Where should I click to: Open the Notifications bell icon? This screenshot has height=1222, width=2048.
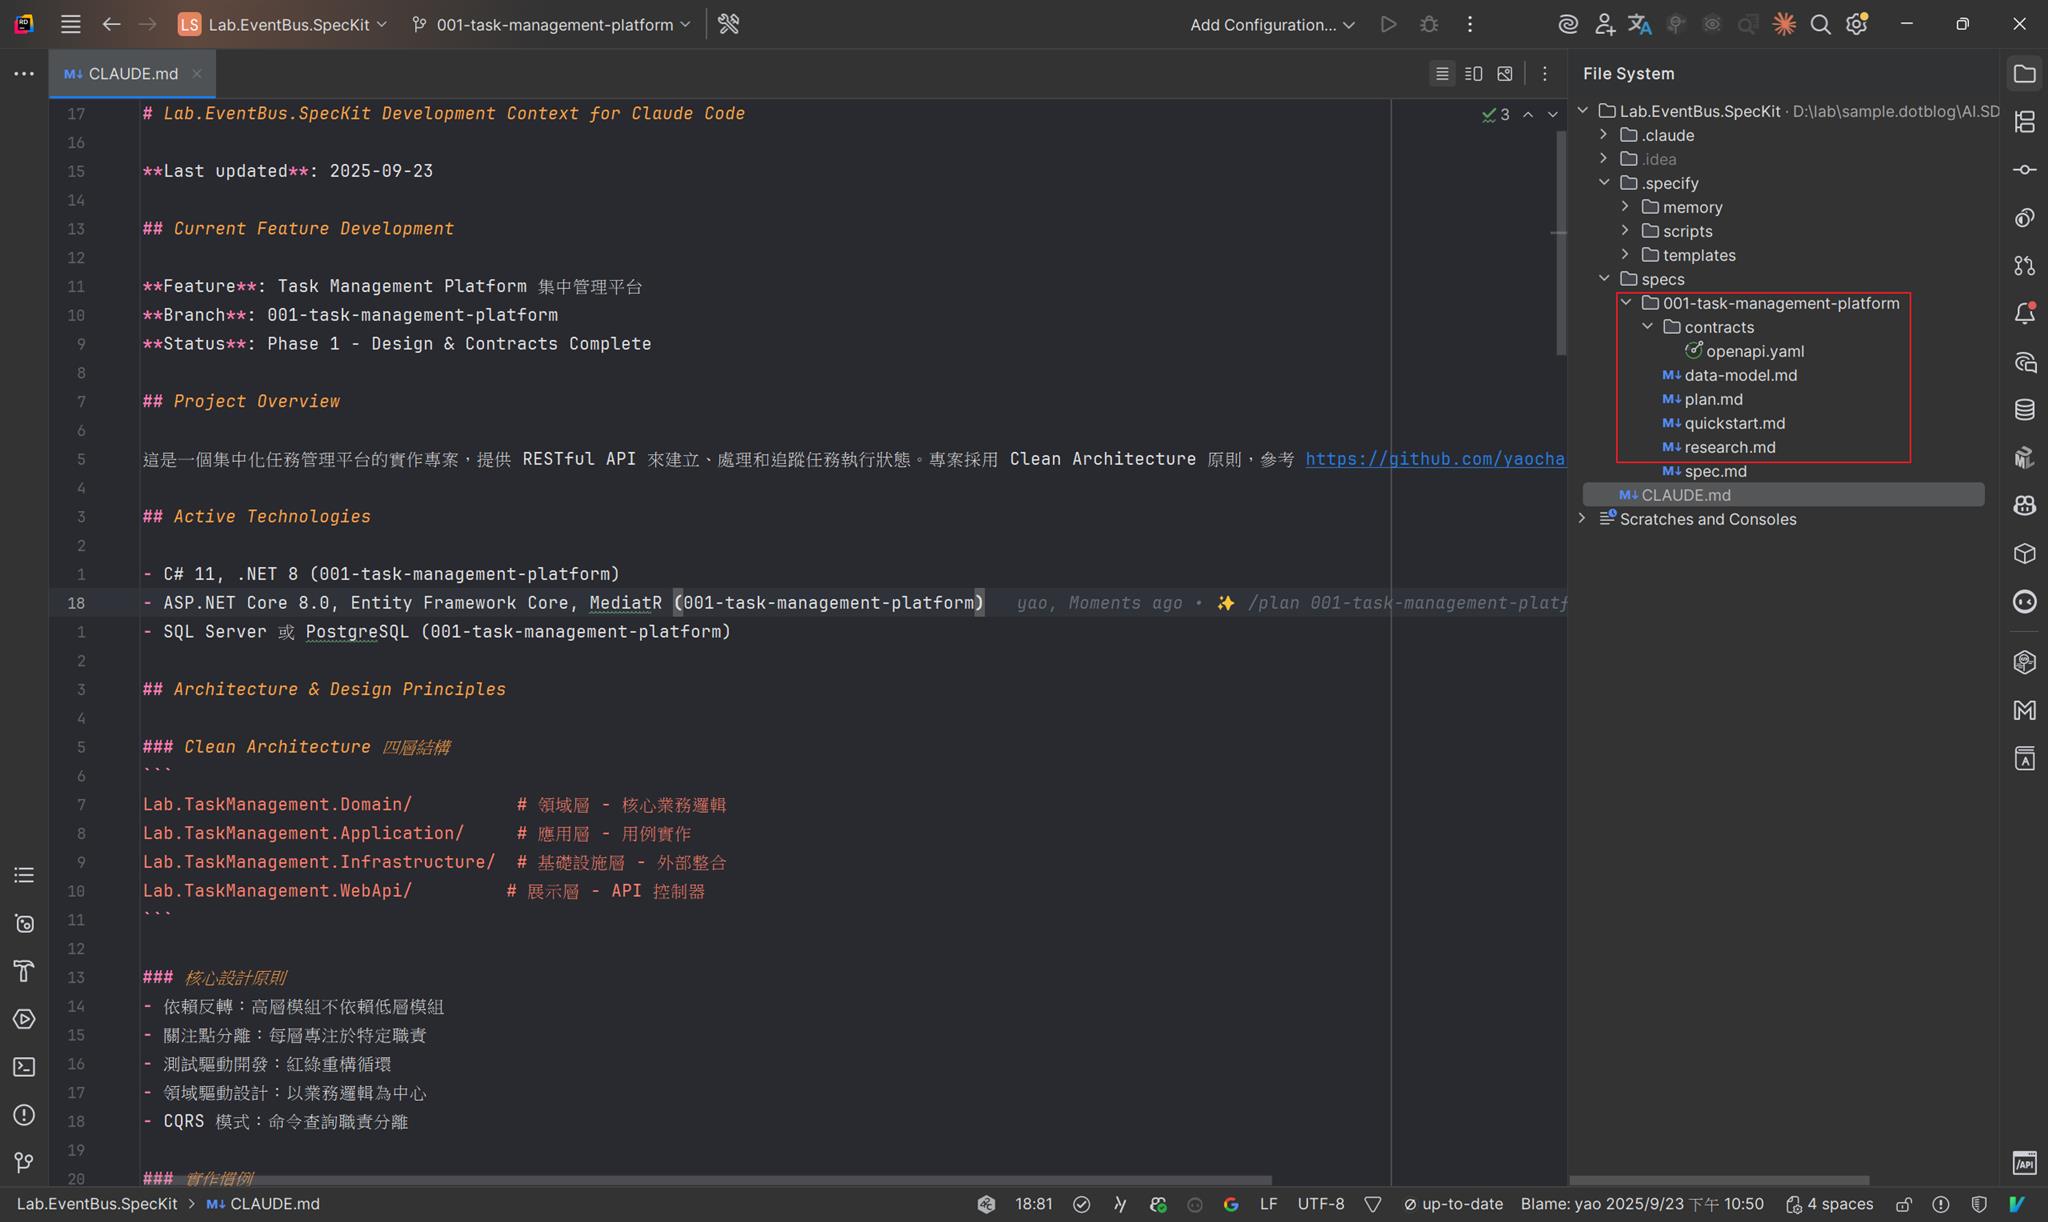click(2025, 313)
